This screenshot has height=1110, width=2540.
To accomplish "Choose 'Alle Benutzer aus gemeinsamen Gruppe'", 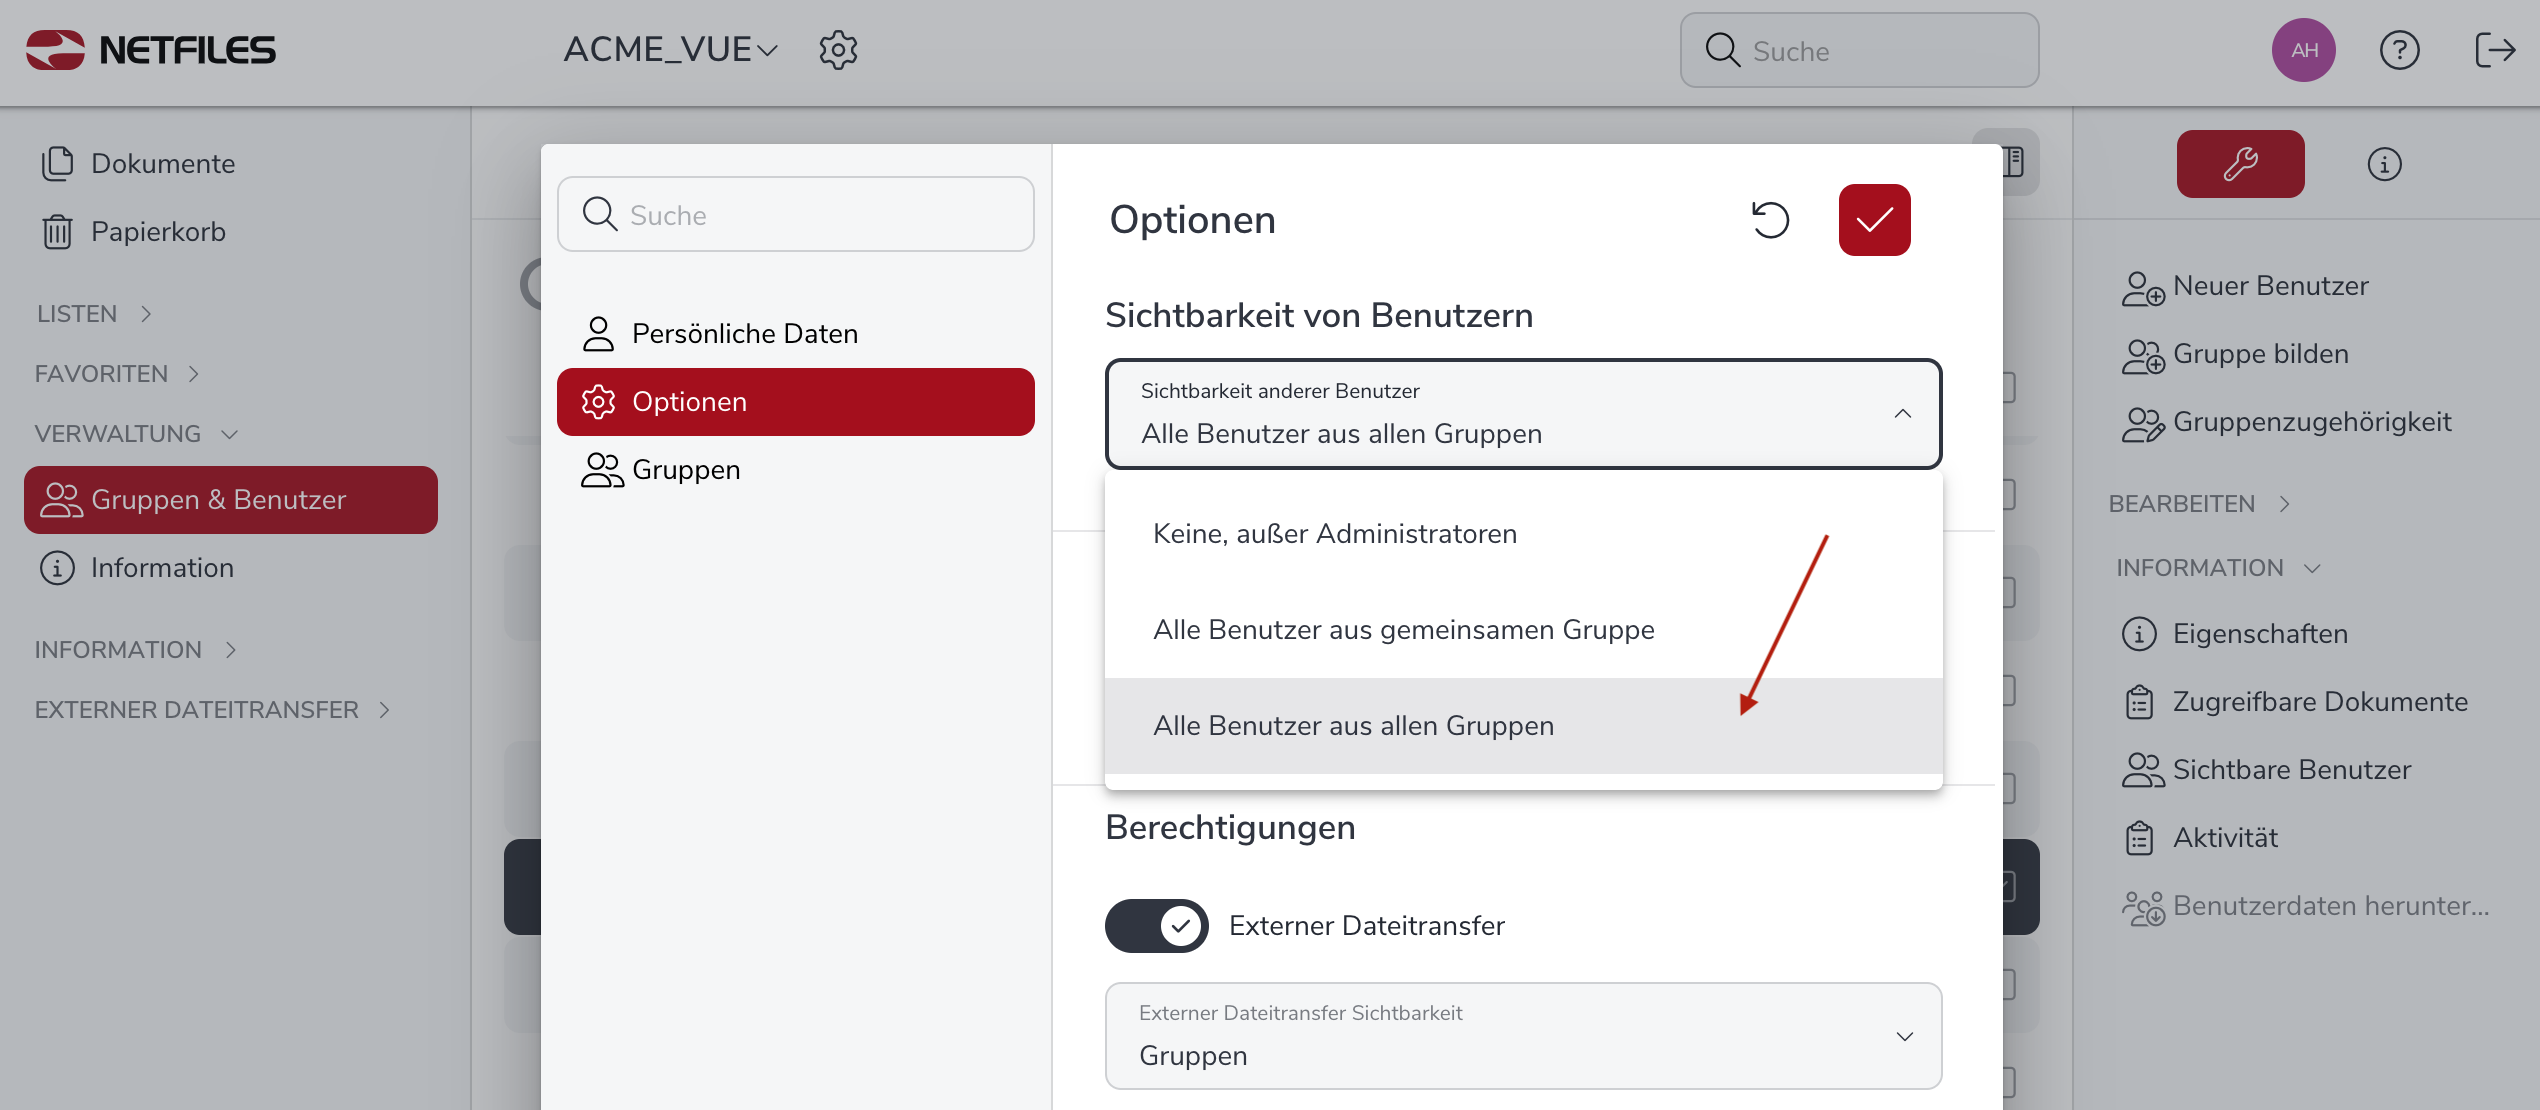I will 1403,630.
